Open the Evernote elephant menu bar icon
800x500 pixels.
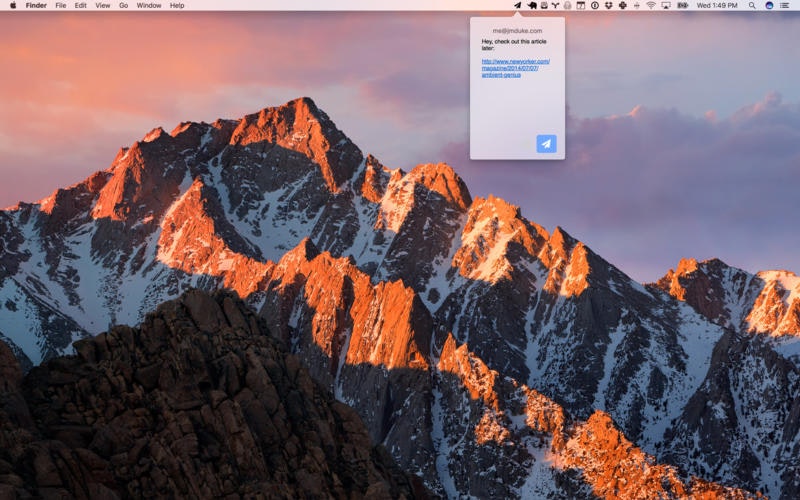click(532, 5)
